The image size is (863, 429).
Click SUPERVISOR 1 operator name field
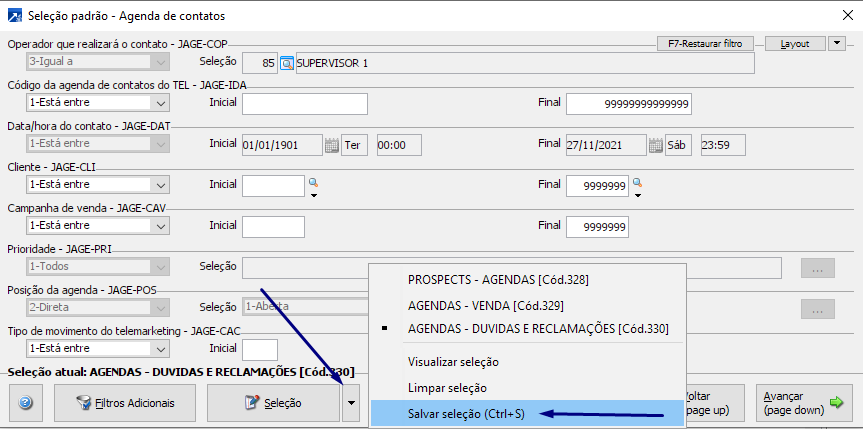click(525, 63)
